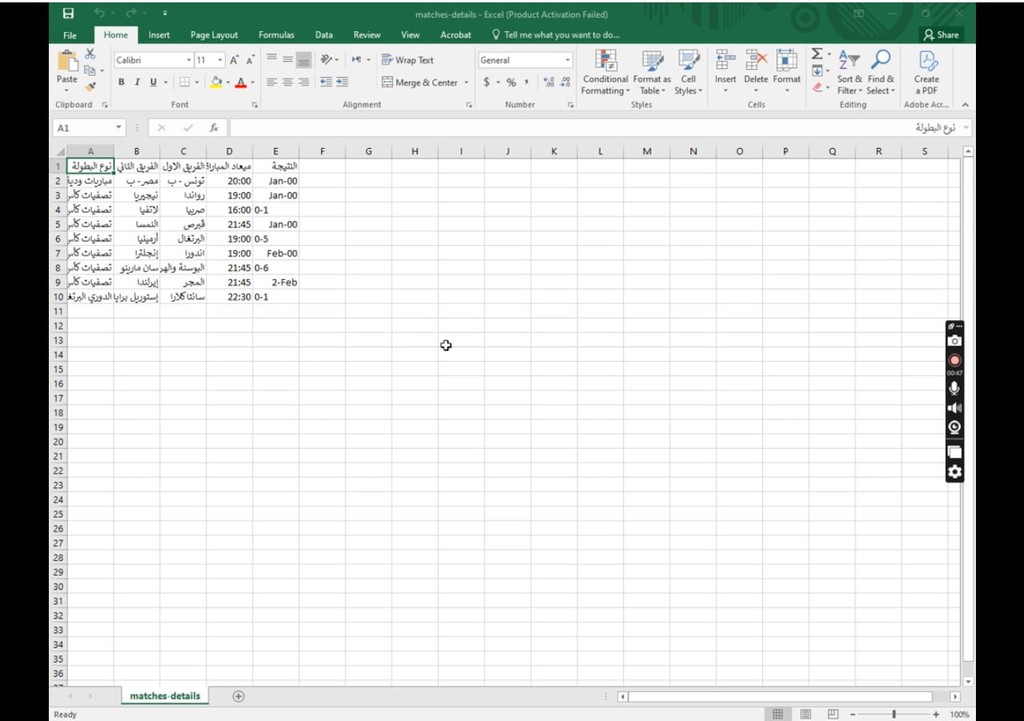Switch to the Page Layout tab

[214, 35]
